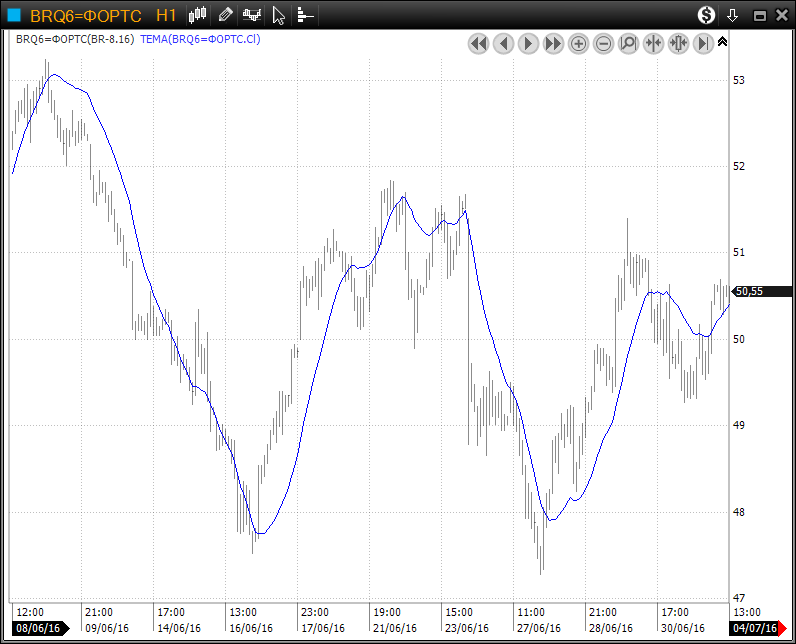This screenshot has height=644, width=796.
Task: Open the chart type bars icon
Action: pyautogui.click(x=198, y=15)
